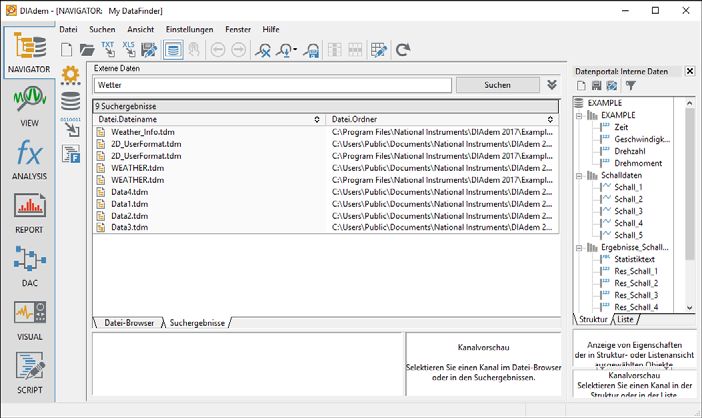
Task: Select Data2.tdm in search results
Action: (x=129, y=216)
